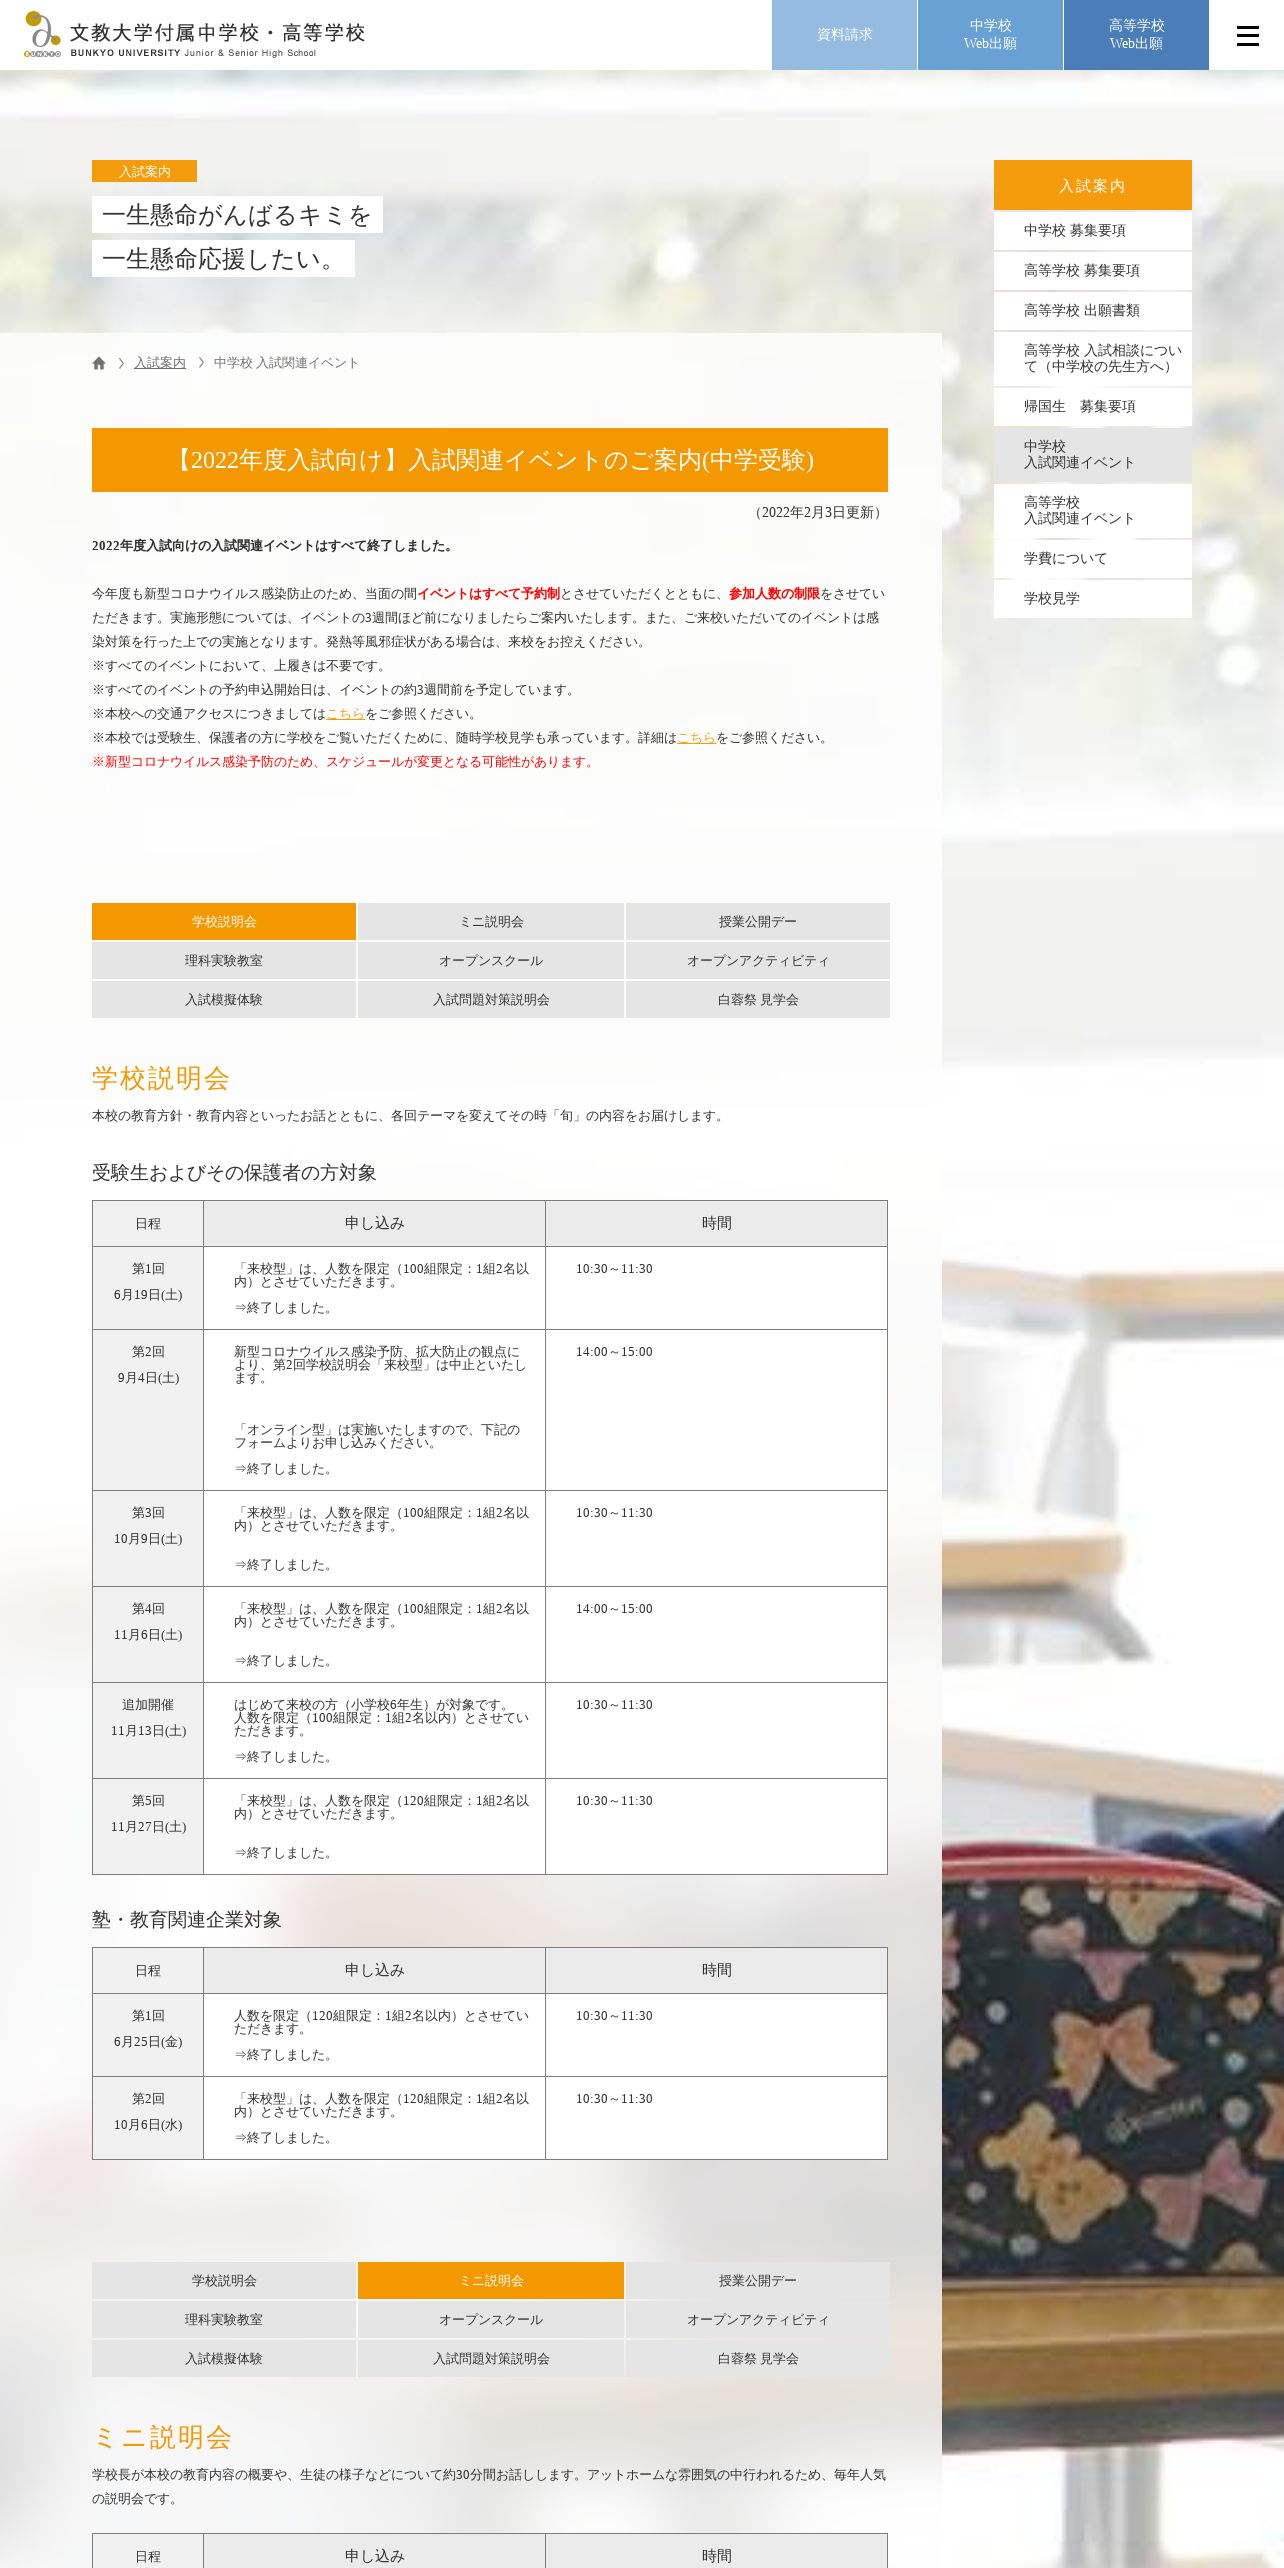Select オープンアクティビティ tab in second navigation grid

[758, 2320]
